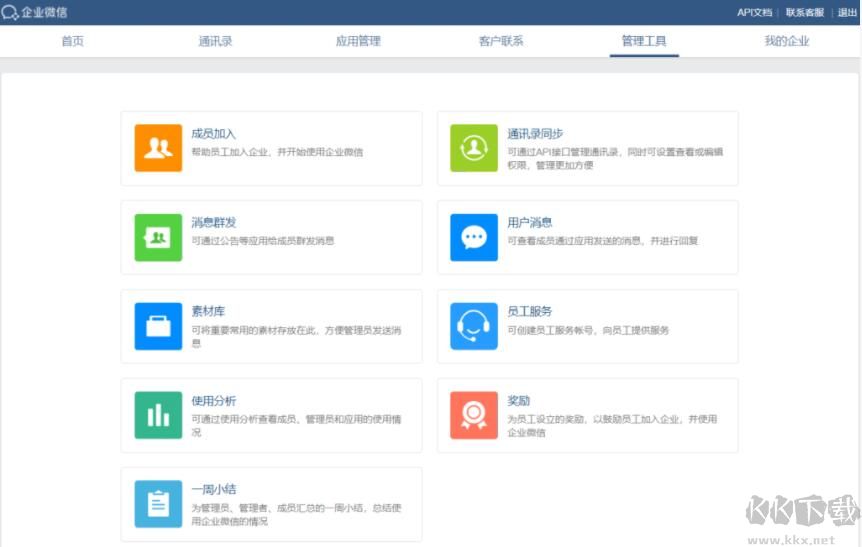Viewport: 862px width, 547px height.
Task: Click the blue 用户消息 chat bubble icon
Action: point(474,237)
